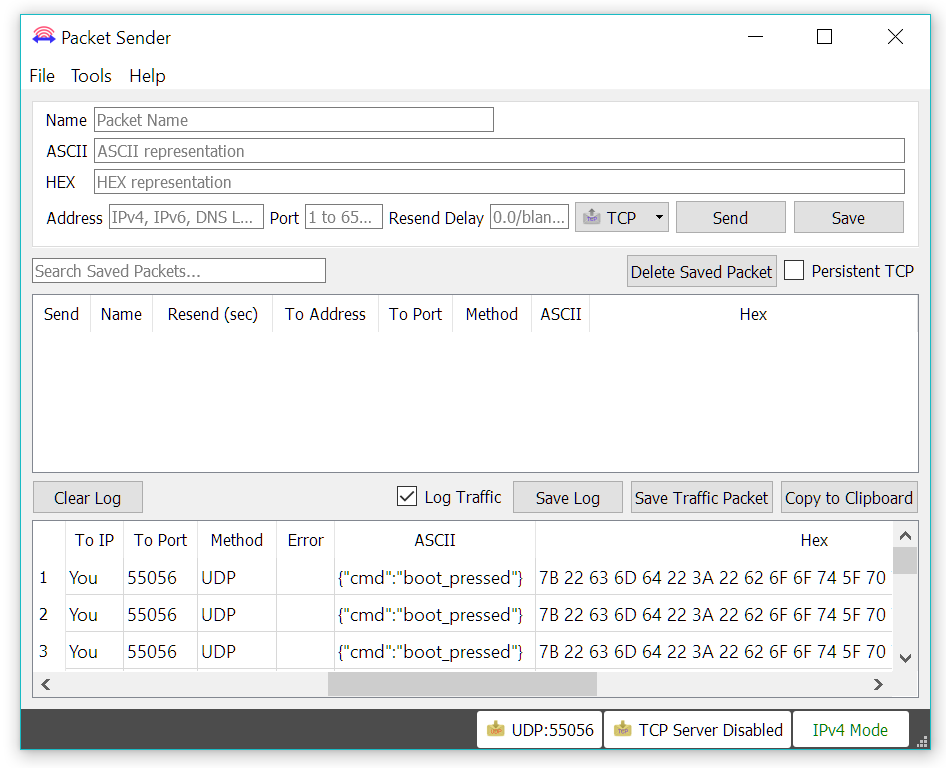Open the Help menu
946x768 pixels.
coord(147,76)
